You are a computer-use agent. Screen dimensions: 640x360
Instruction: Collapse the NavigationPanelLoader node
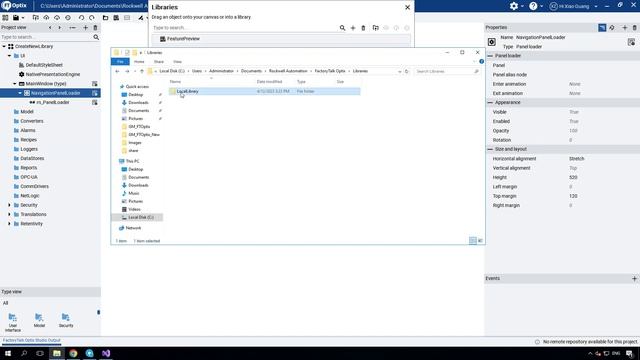click(x=20, y=93)
